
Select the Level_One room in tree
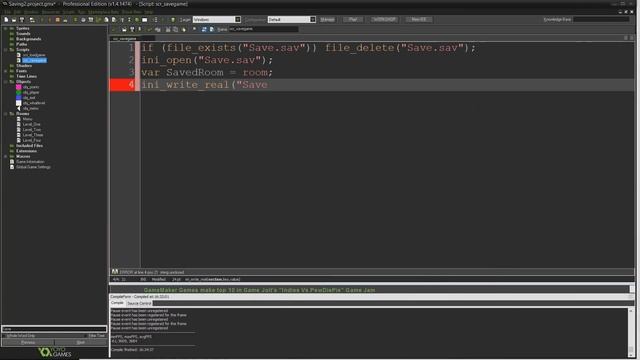(31, 124)
